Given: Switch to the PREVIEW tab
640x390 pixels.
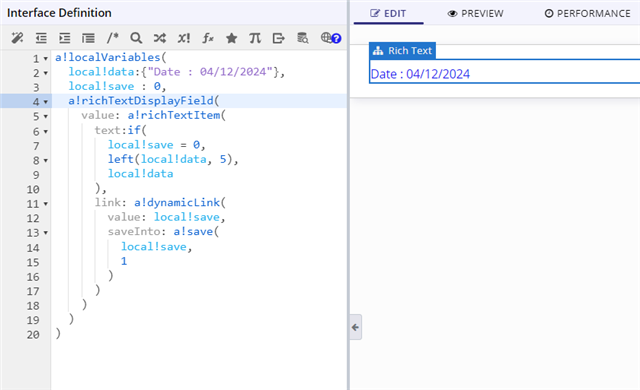Looking at the screenshot, I should tap(476, 13).
